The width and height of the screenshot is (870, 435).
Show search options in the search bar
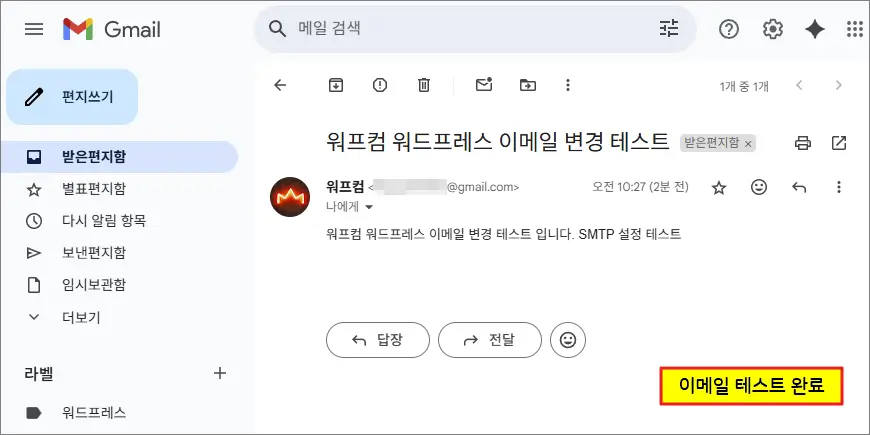click(669, 29)
